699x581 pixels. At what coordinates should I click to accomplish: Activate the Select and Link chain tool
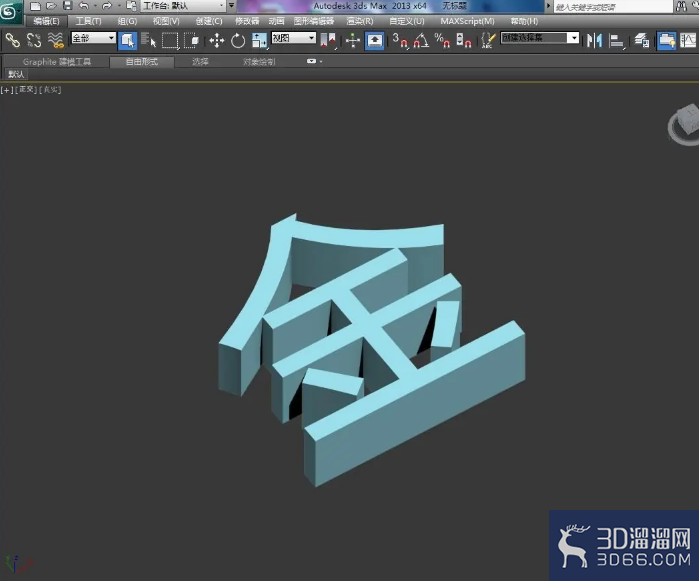pos(12,41)
